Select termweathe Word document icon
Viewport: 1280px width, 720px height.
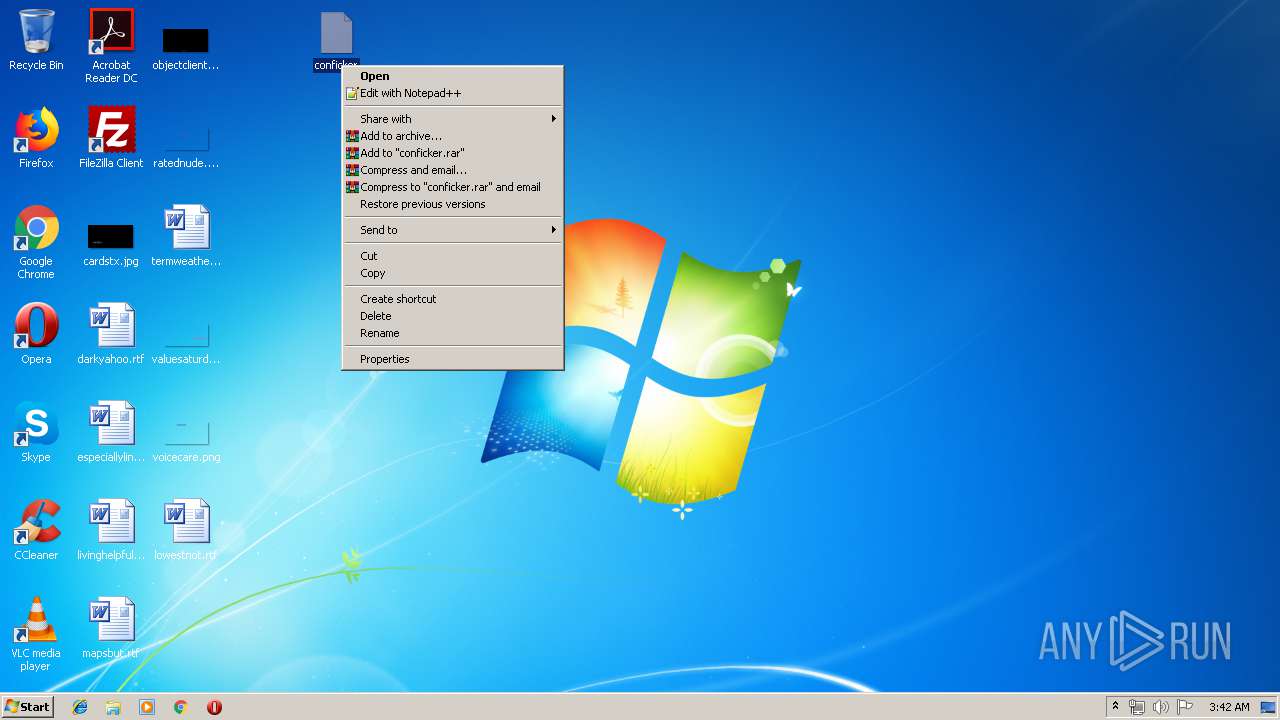185,236
